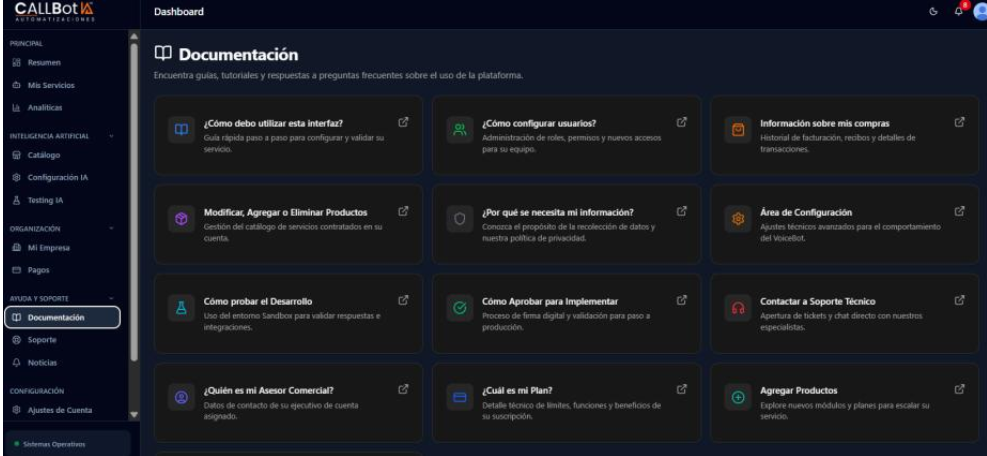This screenshot has height=456, width=987.
Task: Open external link for Cuál es mi Plan
Action: pos(681,389)
